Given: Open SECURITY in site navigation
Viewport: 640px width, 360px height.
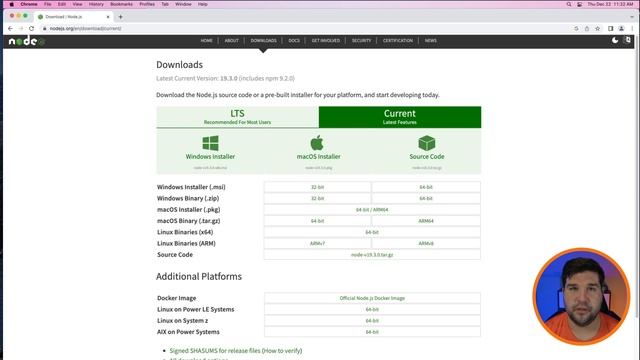Looking at the screenshot, I should point(361,40).
